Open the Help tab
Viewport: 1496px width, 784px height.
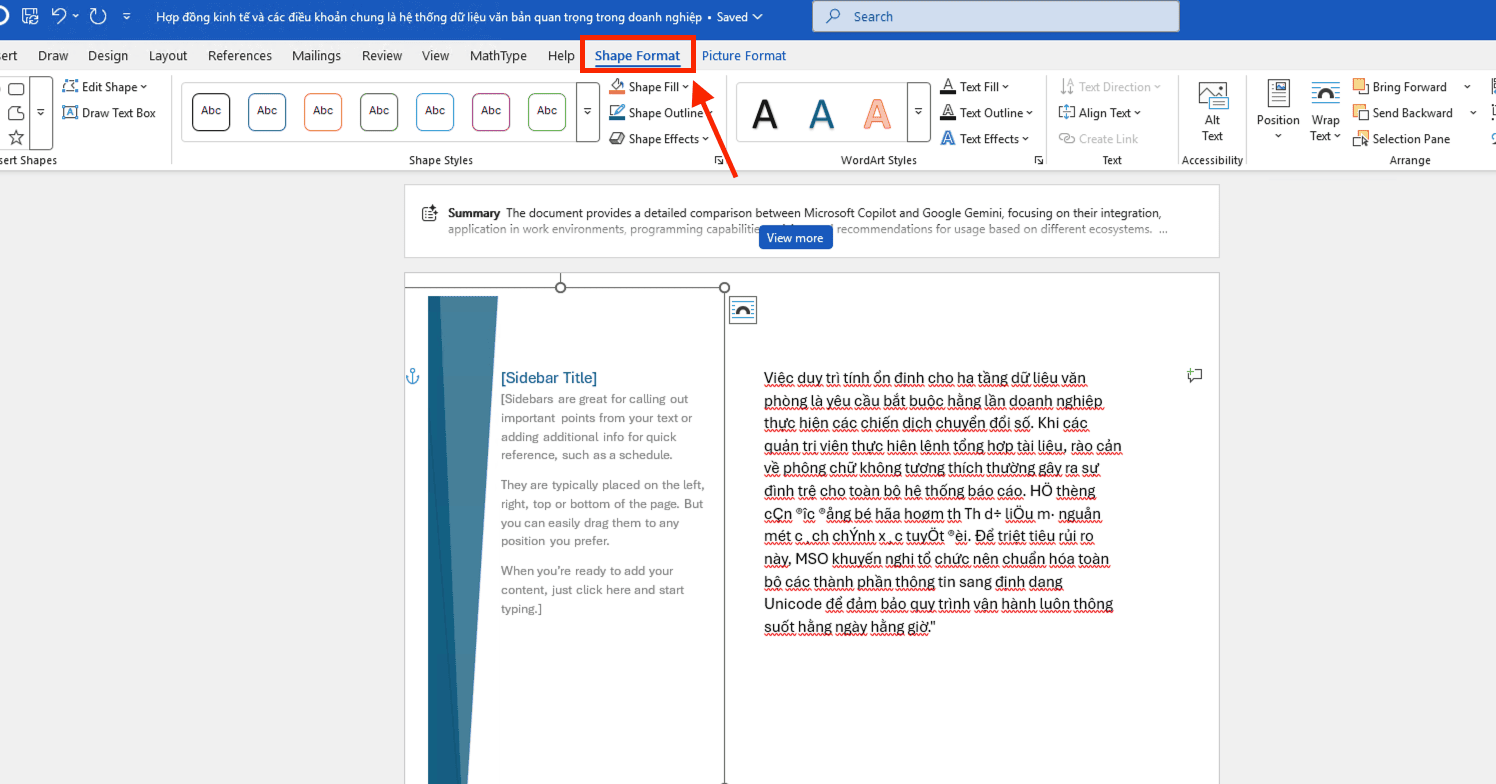coord(561,56)
